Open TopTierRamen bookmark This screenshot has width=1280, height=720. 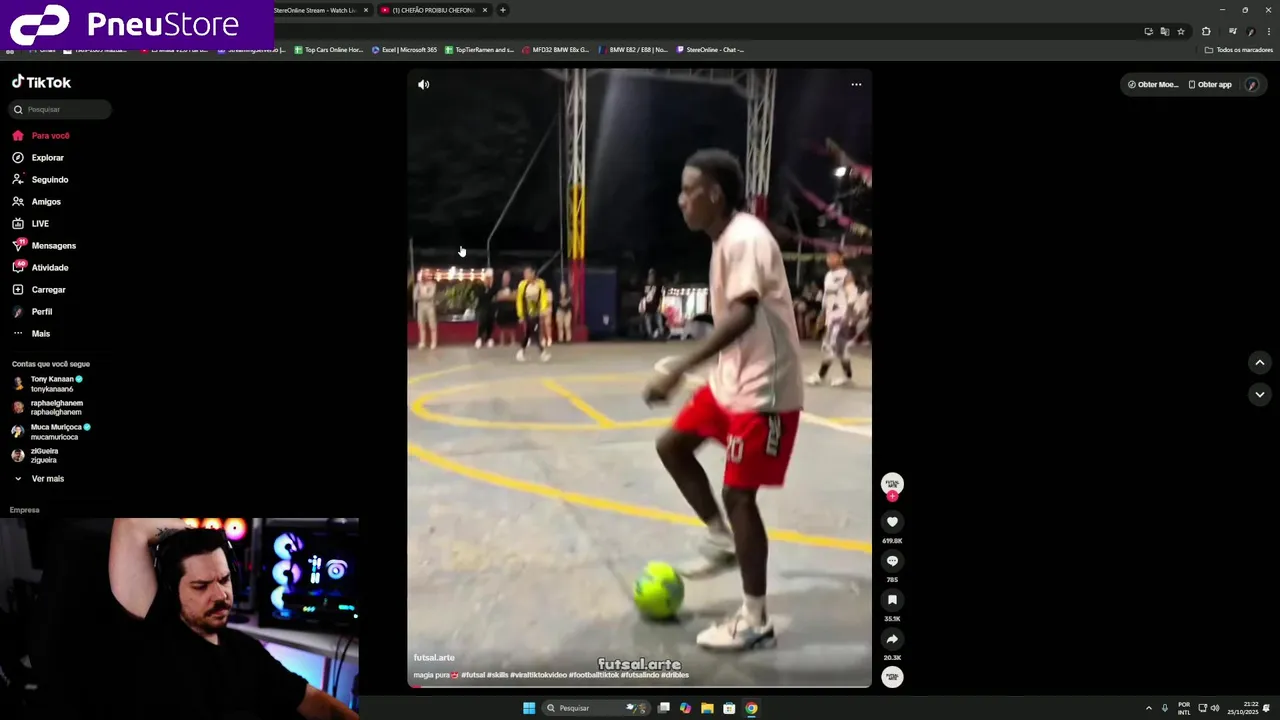click(480, 49)
